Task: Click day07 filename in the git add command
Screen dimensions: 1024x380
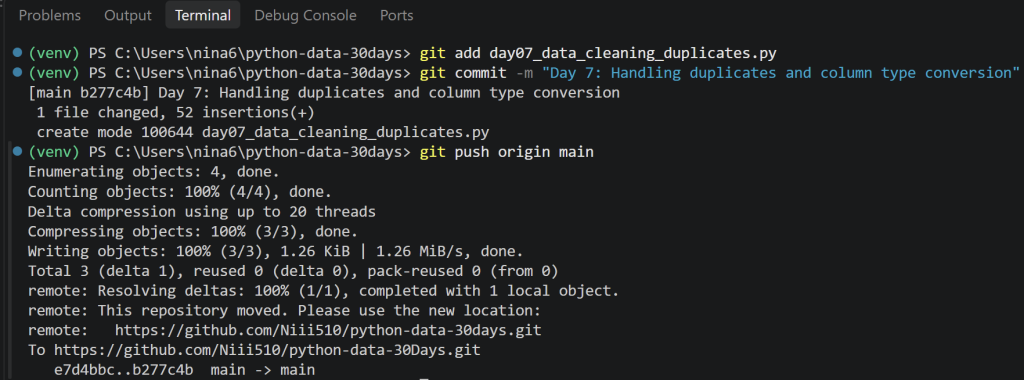Action: (x=633, y=53)
